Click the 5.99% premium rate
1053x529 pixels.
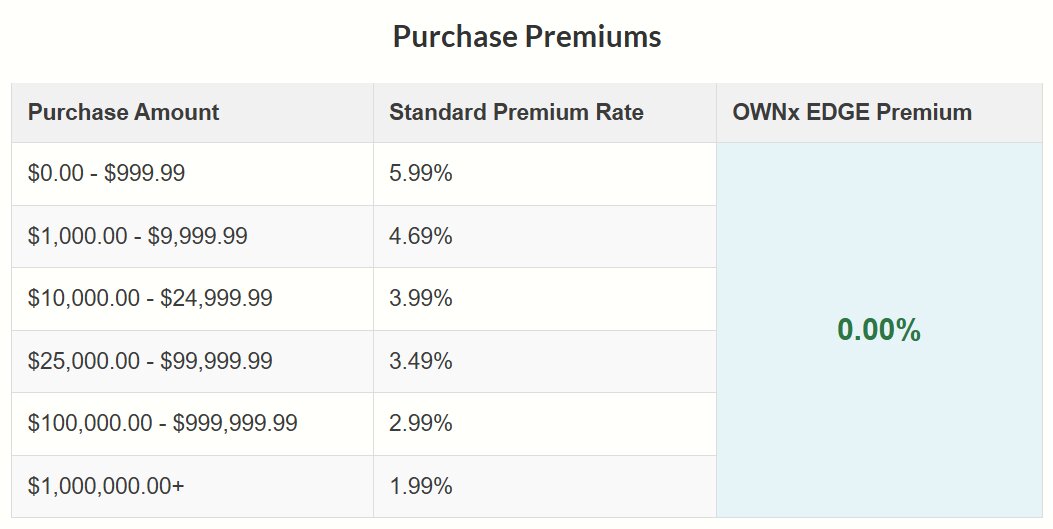421,173
